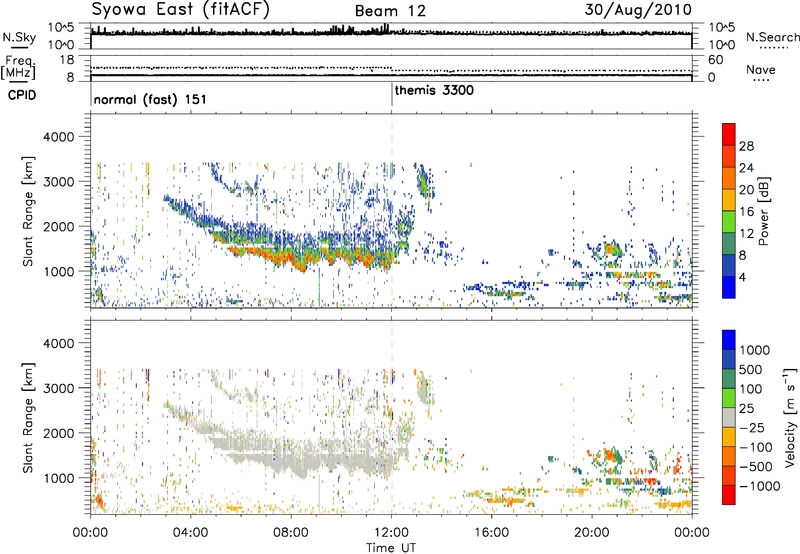Click the '04:00' time tick label
Screen dimensions: 800x554
click(190, 533)
